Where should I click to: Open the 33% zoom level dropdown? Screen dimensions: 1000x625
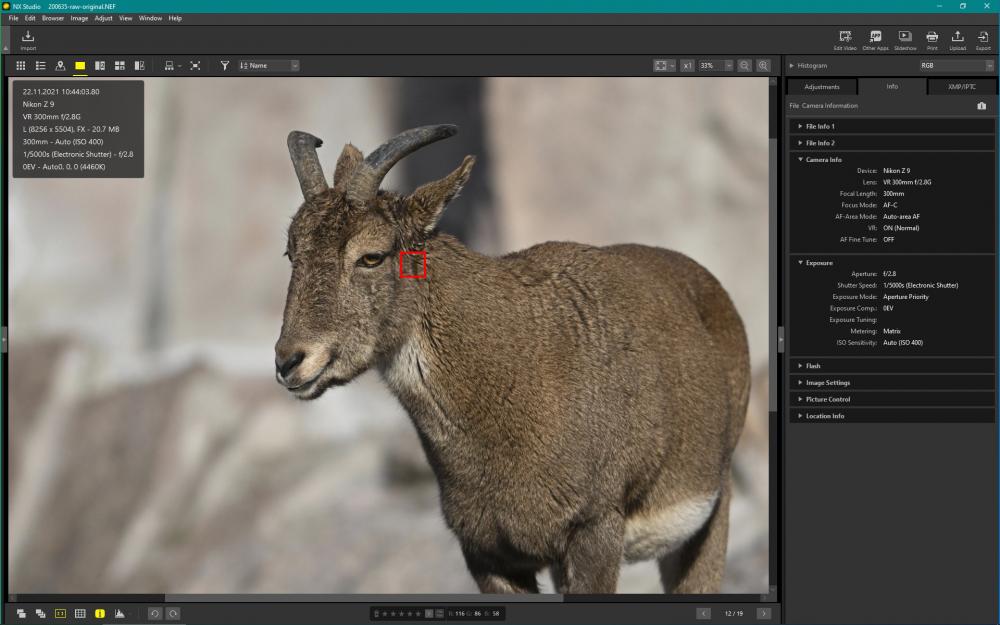(716, 66)
